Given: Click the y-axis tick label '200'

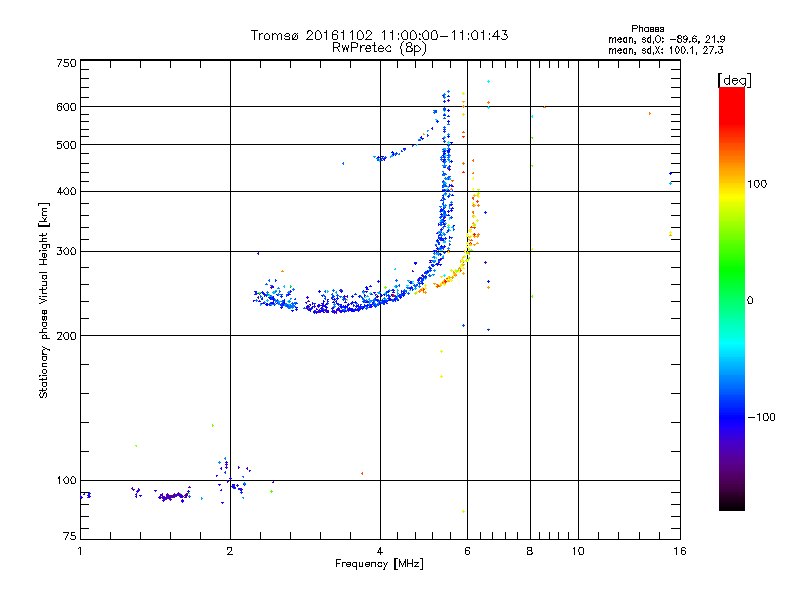Looking at the screenshot, I should 66,336.
